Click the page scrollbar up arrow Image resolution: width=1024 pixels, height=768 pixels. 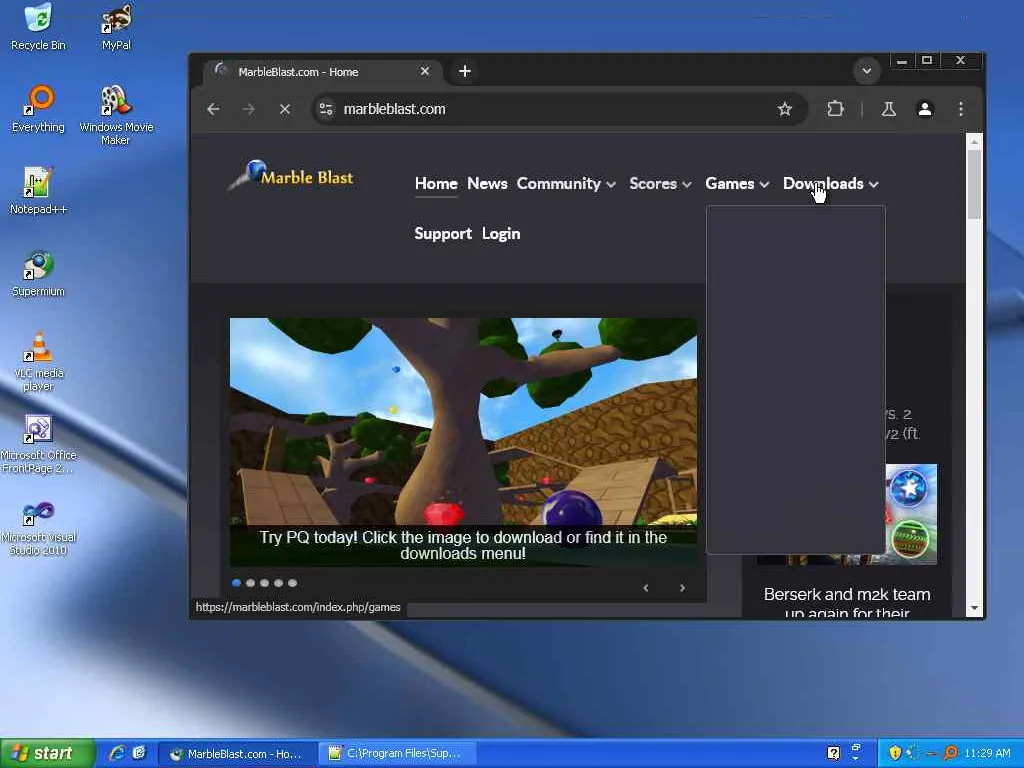click(x=974, y=141)
